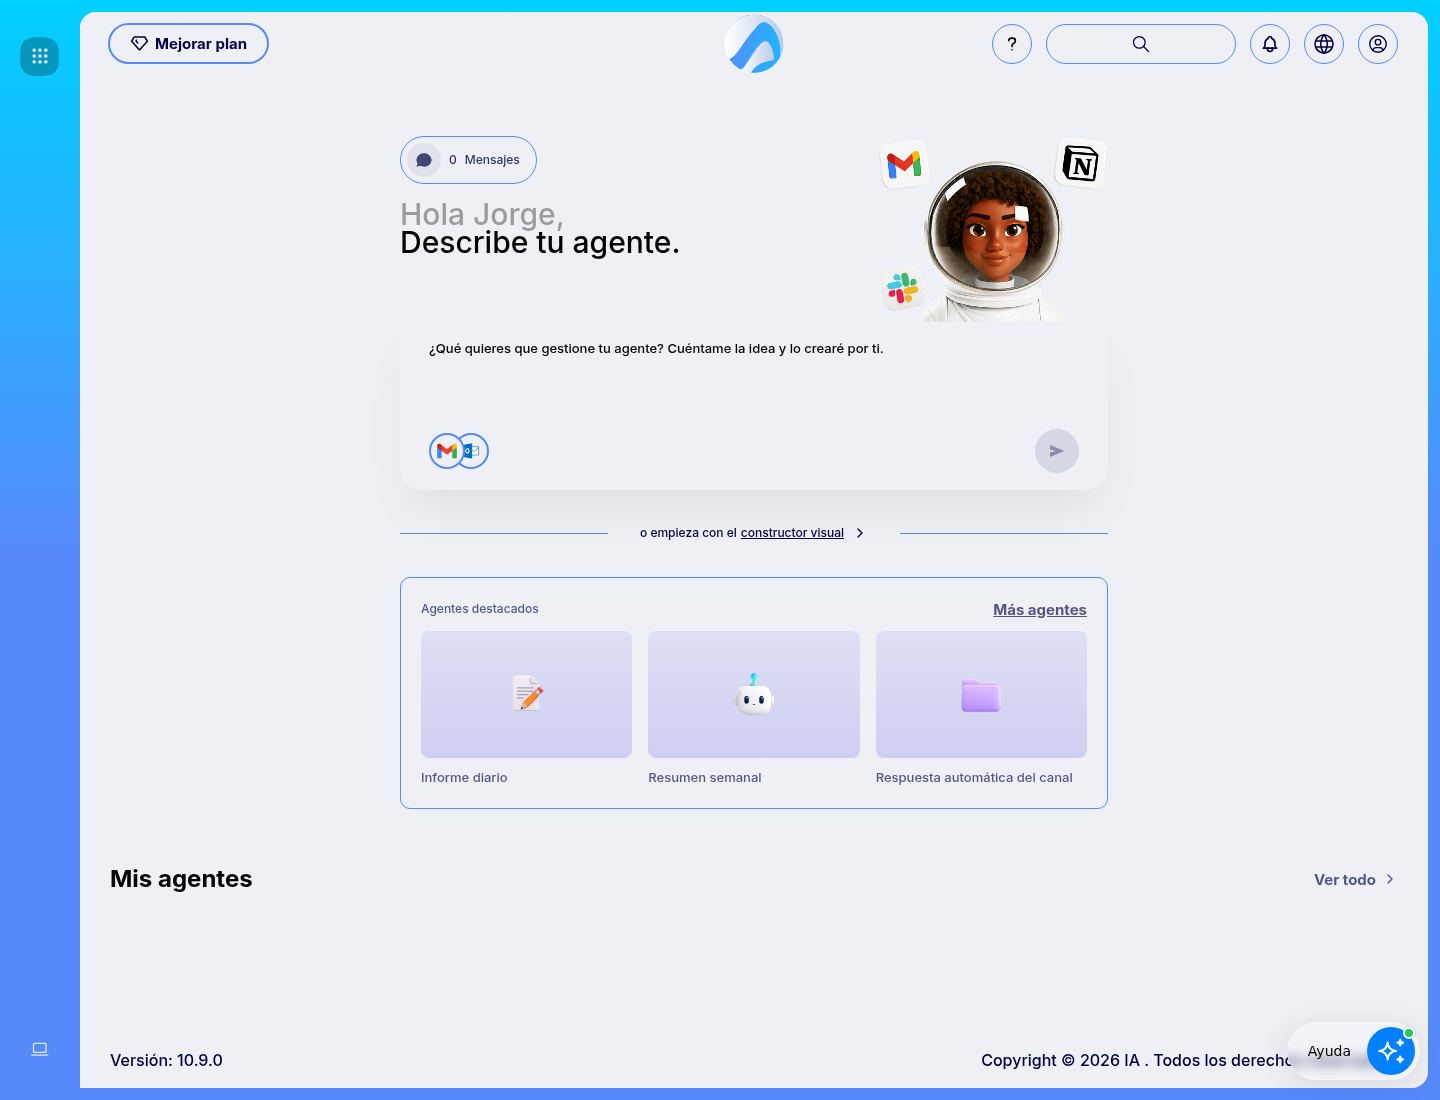Viewport: 1440px width, 1100px height.
Task: Click the Mis agentes heading
Action: click(x=181, y=879)
